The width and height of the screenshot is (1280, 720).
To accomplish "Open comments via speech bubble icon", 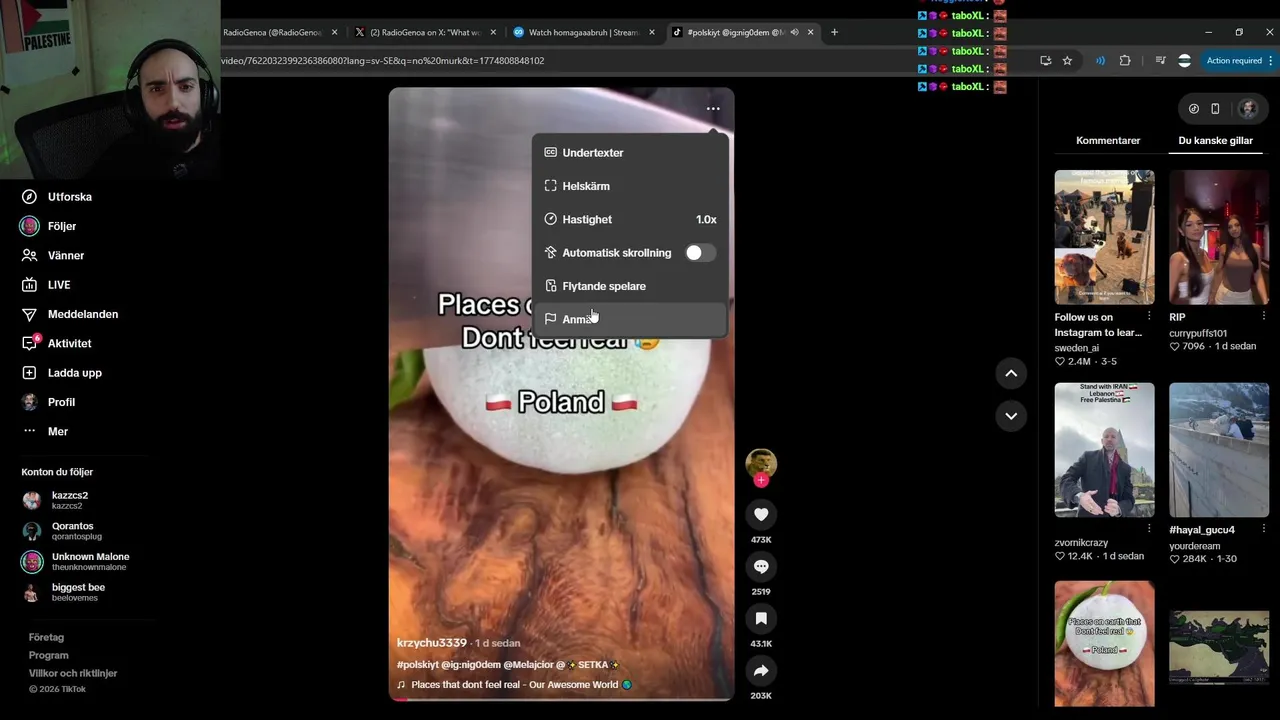I will coord(761,566).
